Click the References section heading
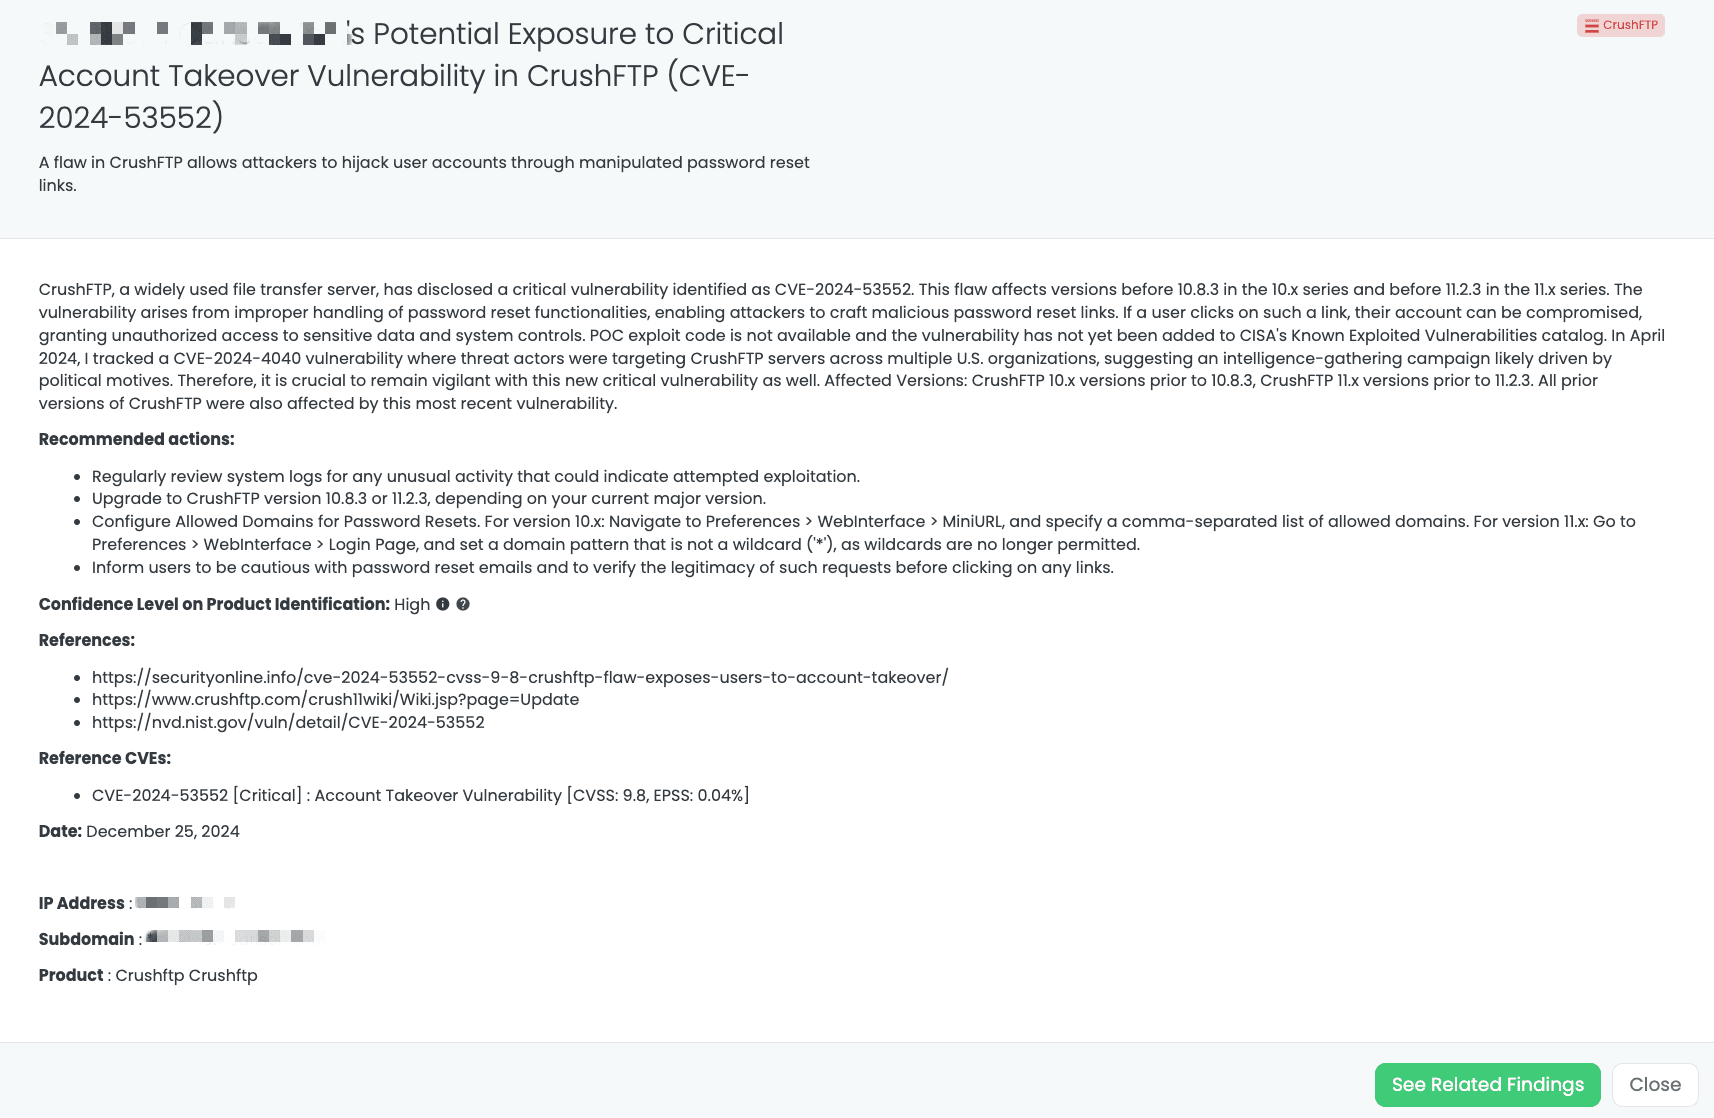This screenshot has width=1714, height=1118. coord(87,640)
